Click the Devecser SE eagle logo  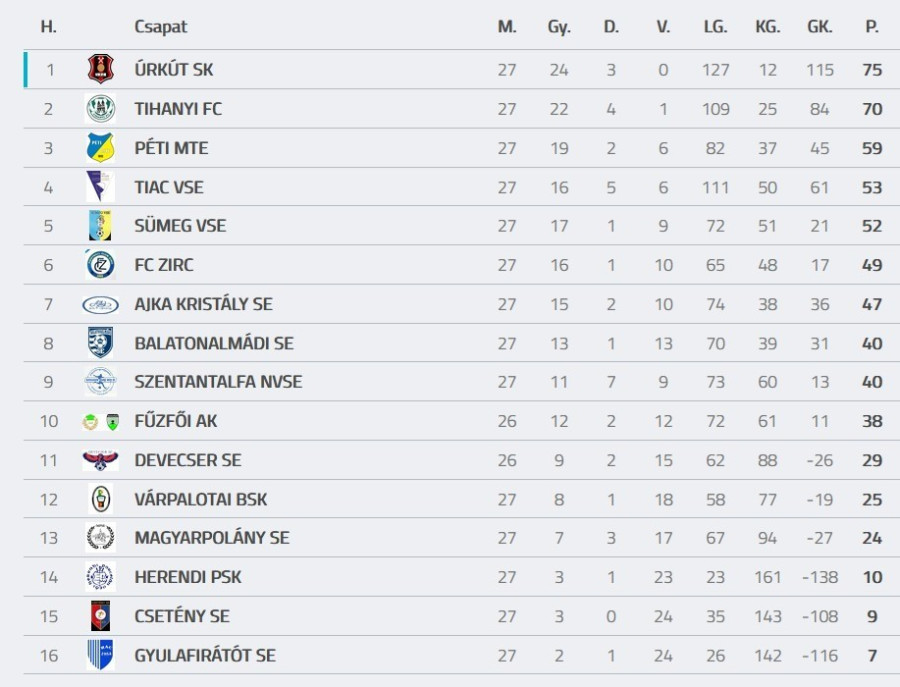pos(100,460)
